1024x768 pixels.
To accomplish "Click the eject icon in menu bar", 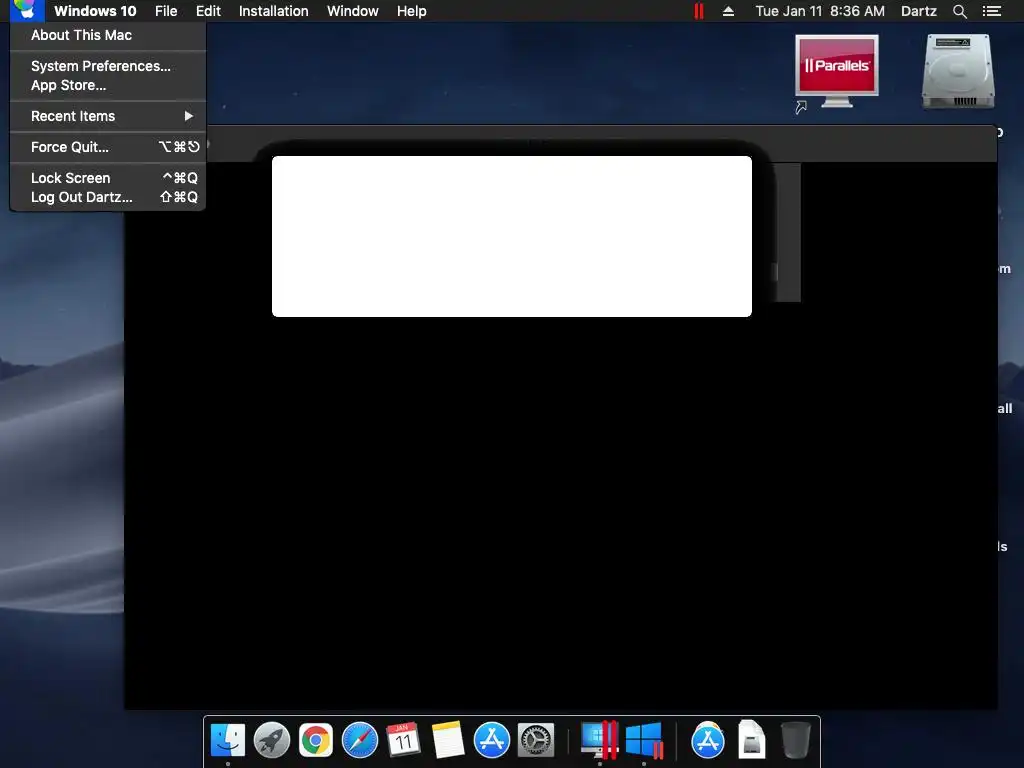I will tap(728, 11).
